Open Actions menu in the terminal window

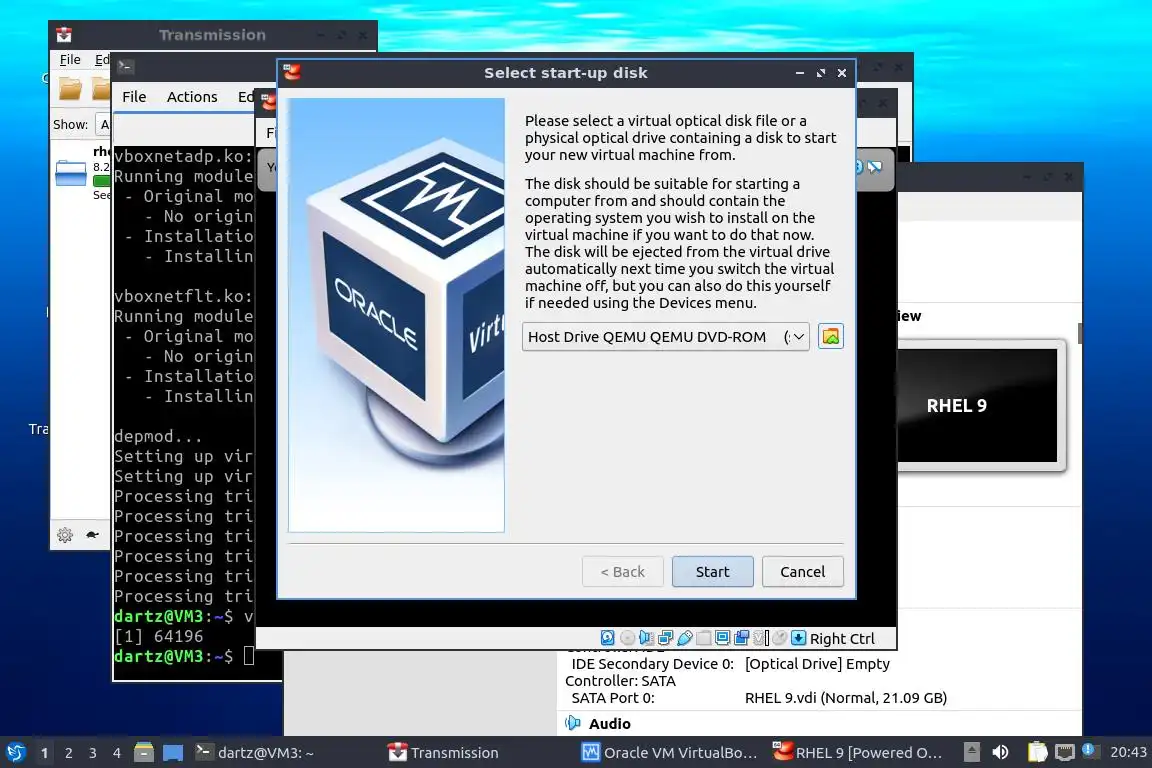(x=192, y=97)
